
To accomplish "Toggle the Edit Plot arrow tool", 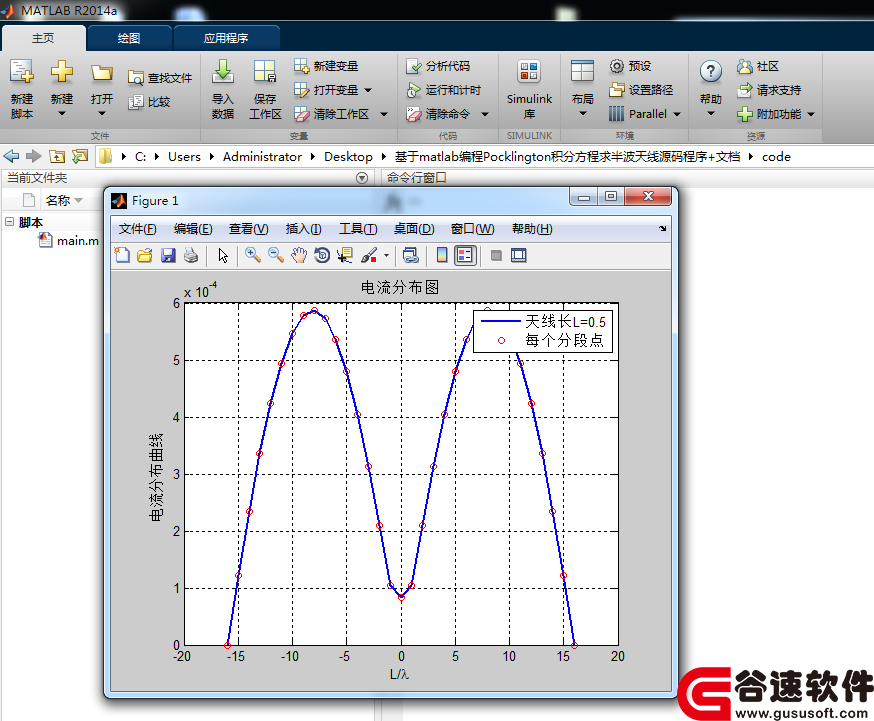I will pyautogui.click(x=223, y=255).
